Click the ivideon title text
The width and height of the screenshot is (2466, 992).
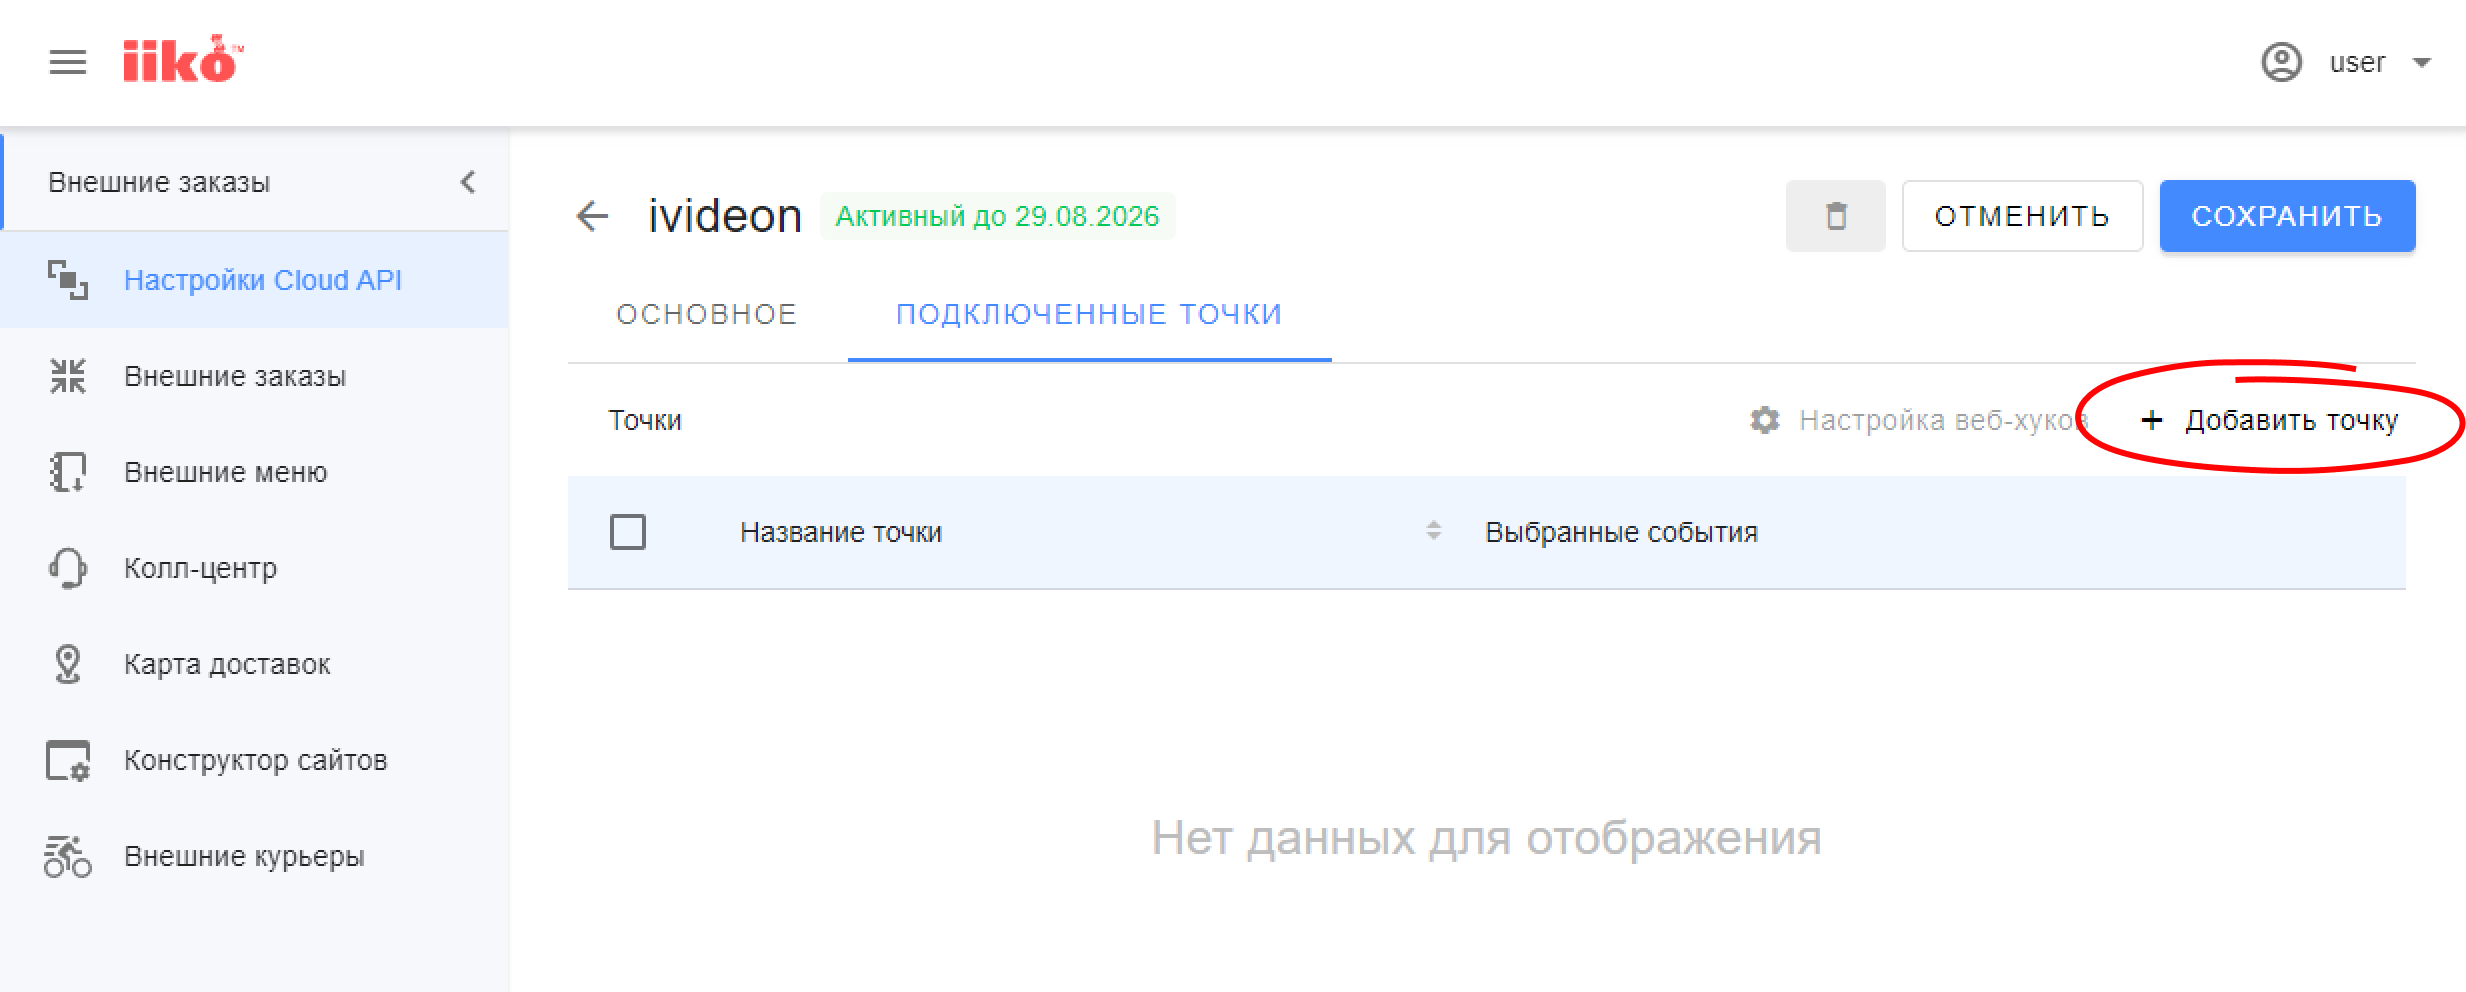725,216
